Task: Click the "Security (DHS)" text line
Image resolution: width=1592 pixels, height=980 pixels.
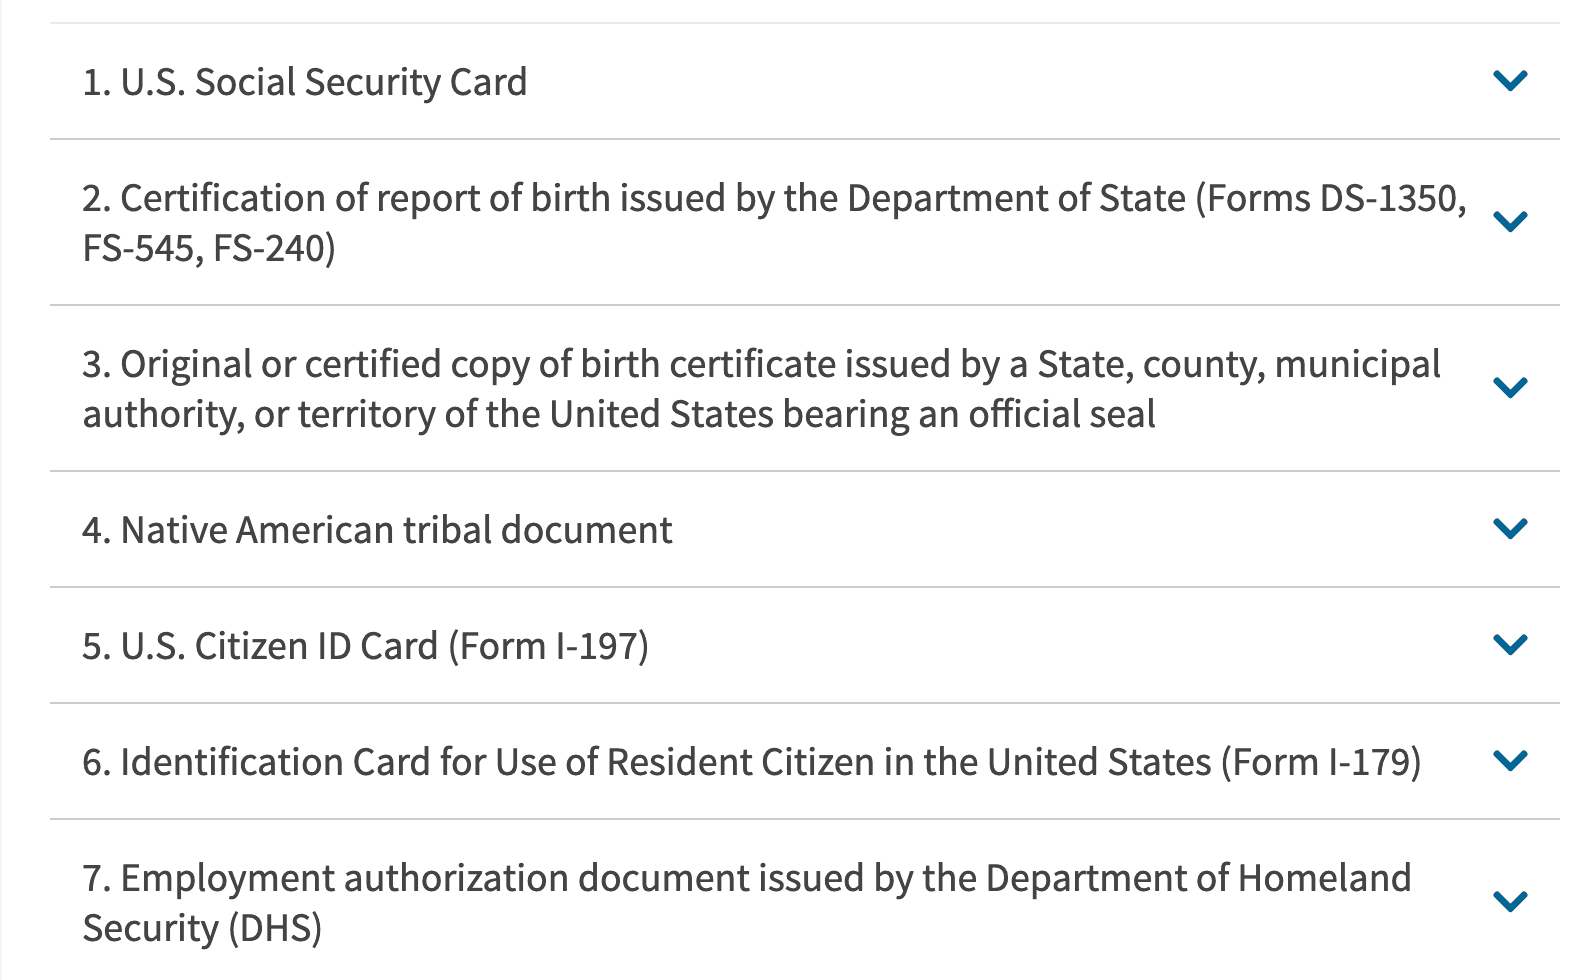Action: click(202, 928)
